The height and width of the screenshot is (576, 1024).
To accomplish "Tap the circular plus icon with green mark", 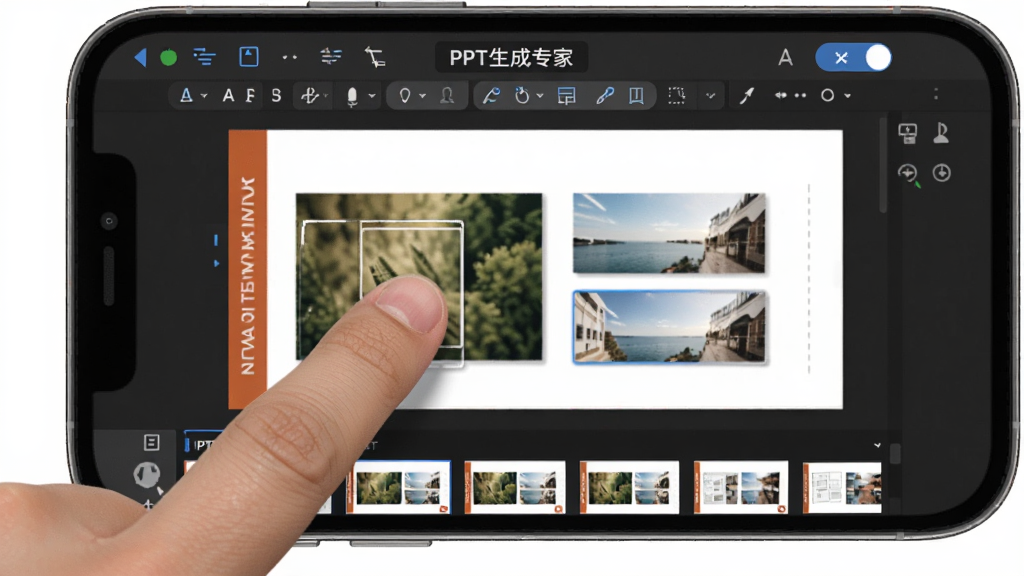I will pos(908,174).
